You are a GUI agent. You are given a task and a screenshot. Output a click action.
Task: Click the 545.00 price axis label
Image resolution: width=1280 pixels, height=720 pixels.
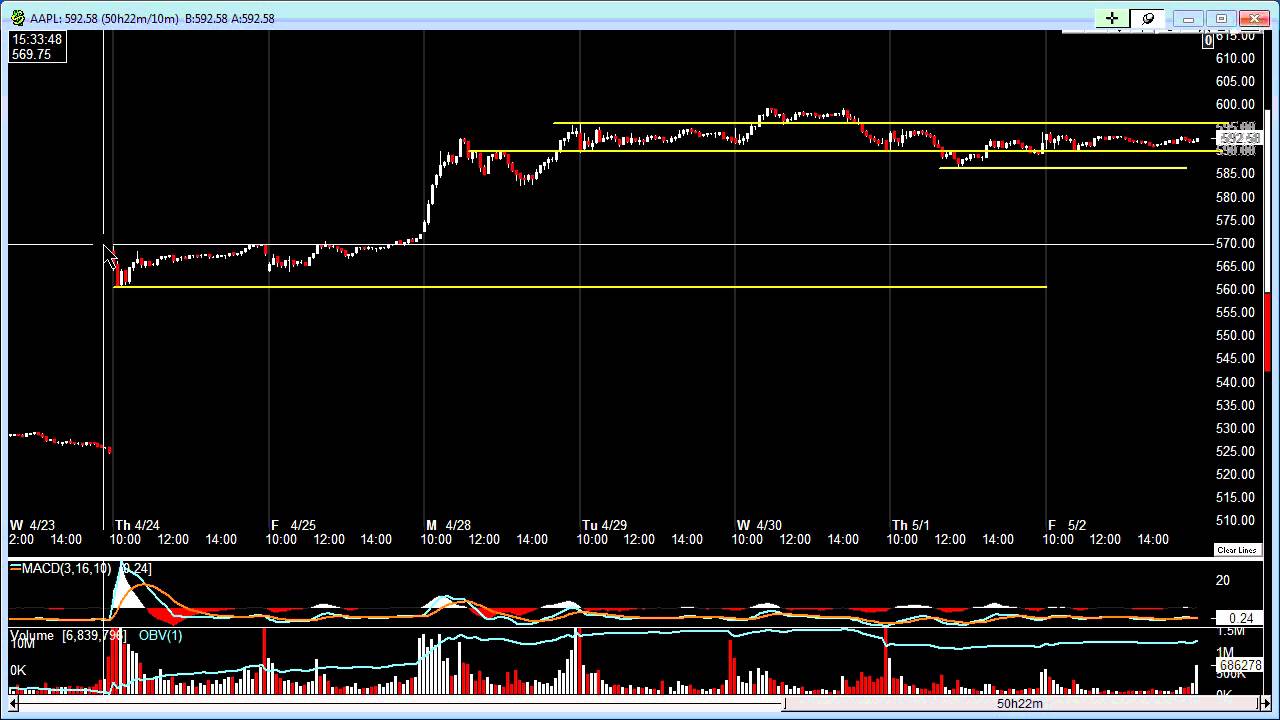[1235, 358]
